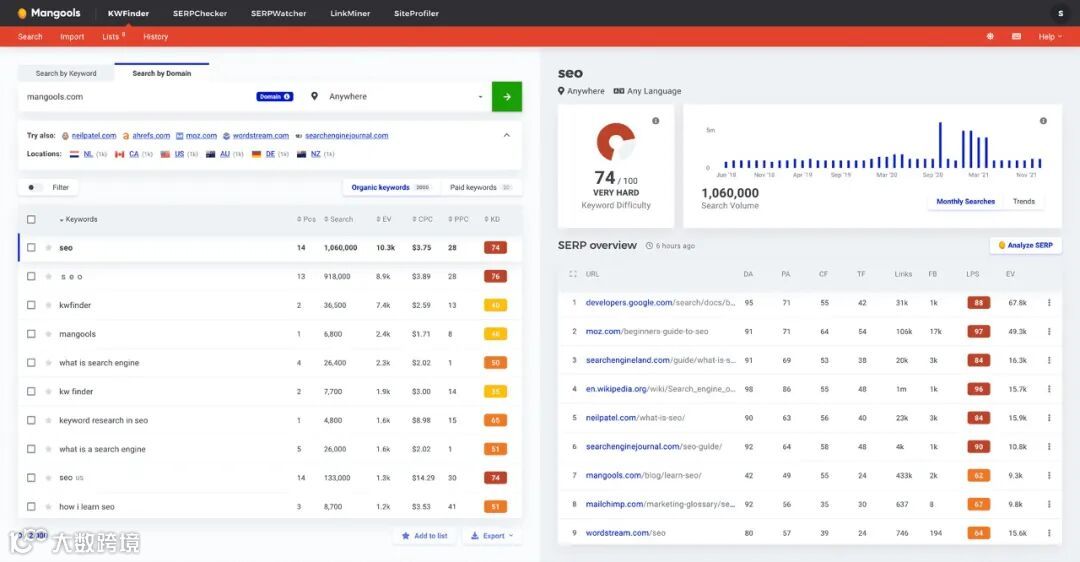Click the keyword difficulty 74 donut chart
Screen dimensions: 1080x562
click(615, 142)
